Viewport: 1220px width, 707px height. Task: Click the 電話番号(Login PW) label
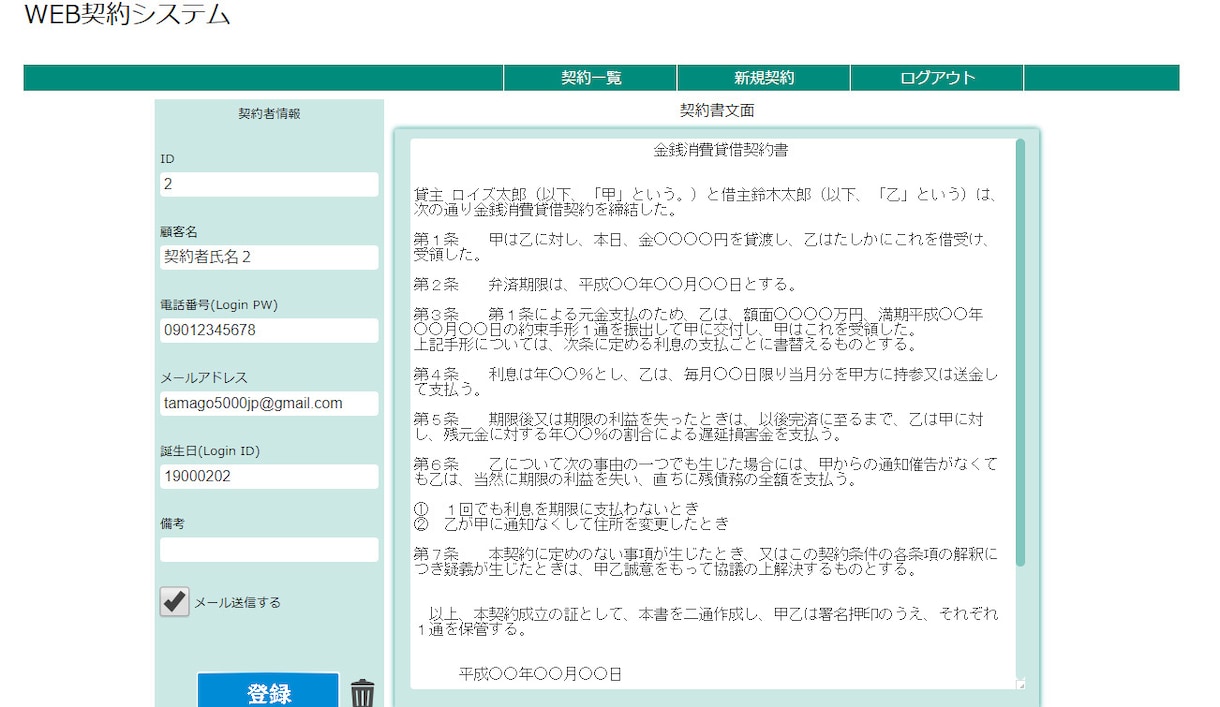[218, 305]
